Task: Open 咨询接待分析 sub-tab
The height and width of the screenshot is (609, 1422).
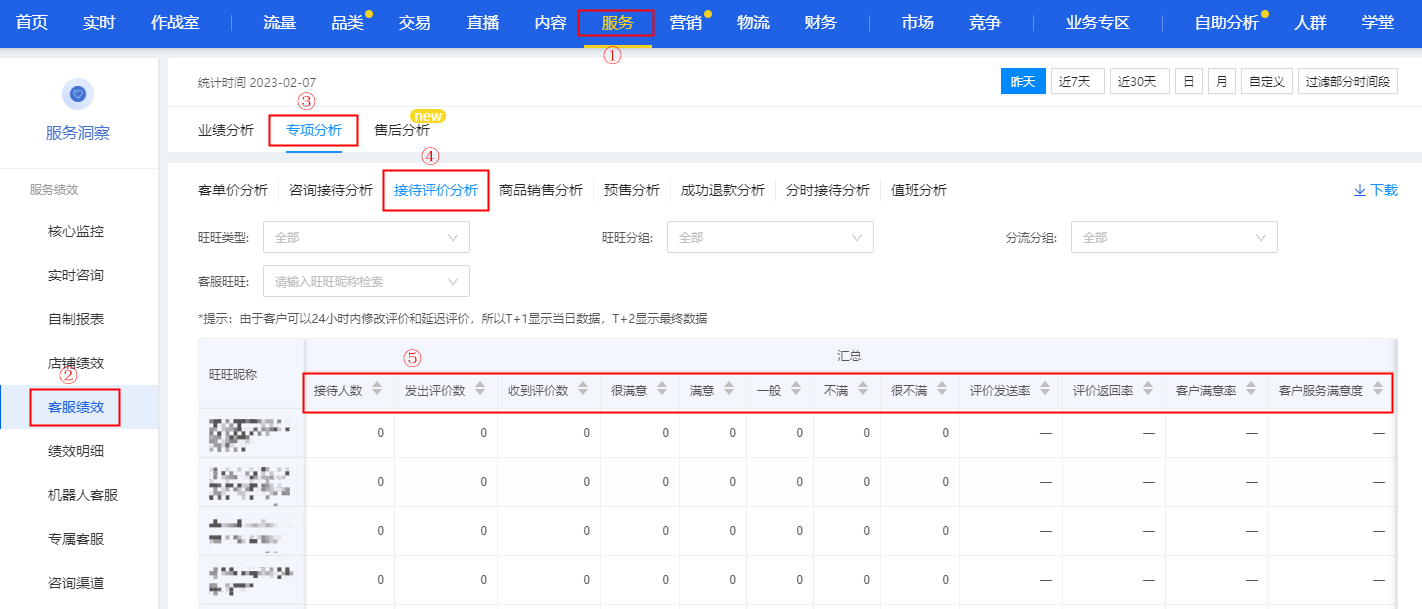Action: [331, 190]
